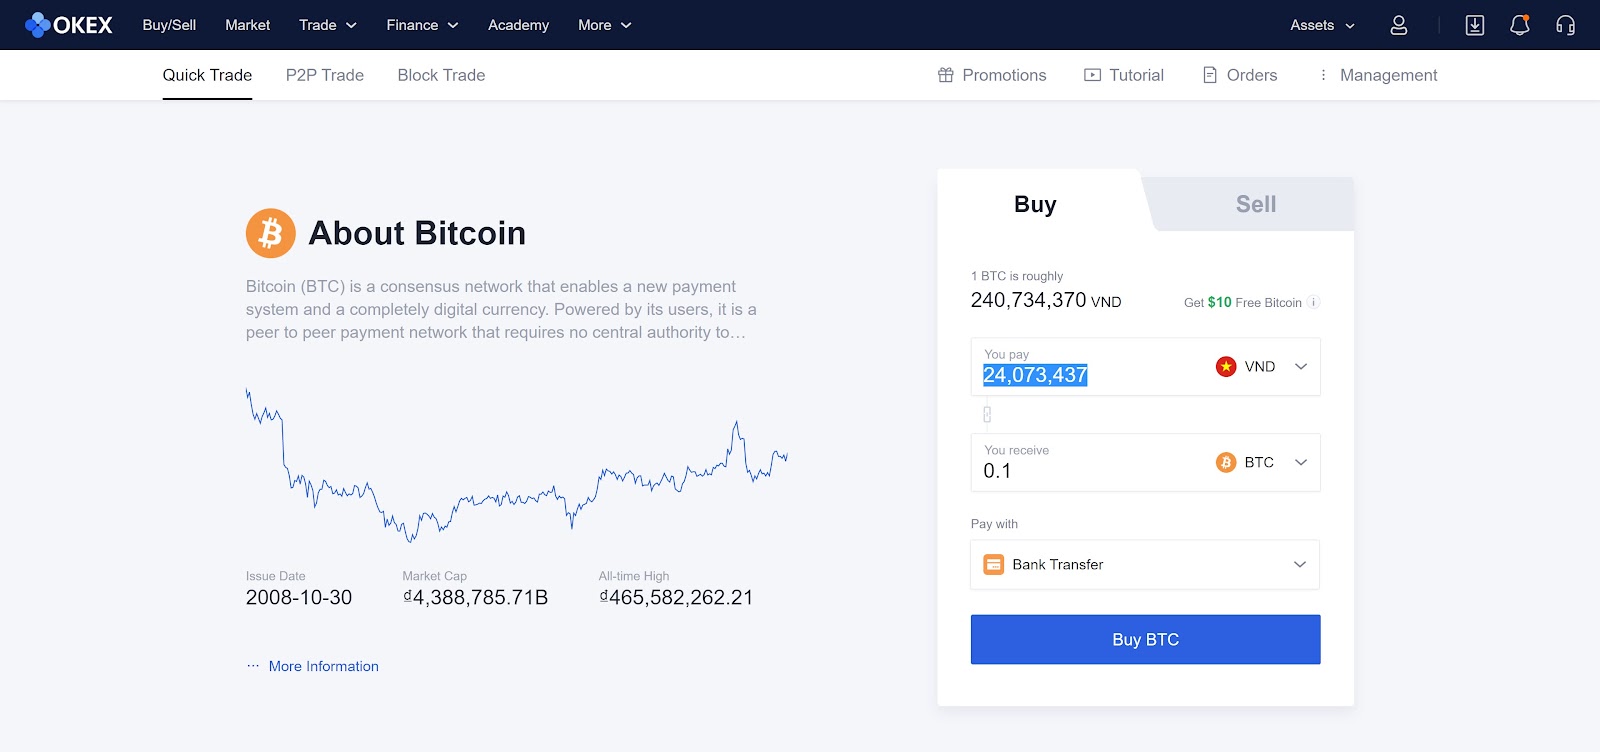Viewport: 1600px width, 752px height.
Task: Go to the Market page
Action: point(248,25)
